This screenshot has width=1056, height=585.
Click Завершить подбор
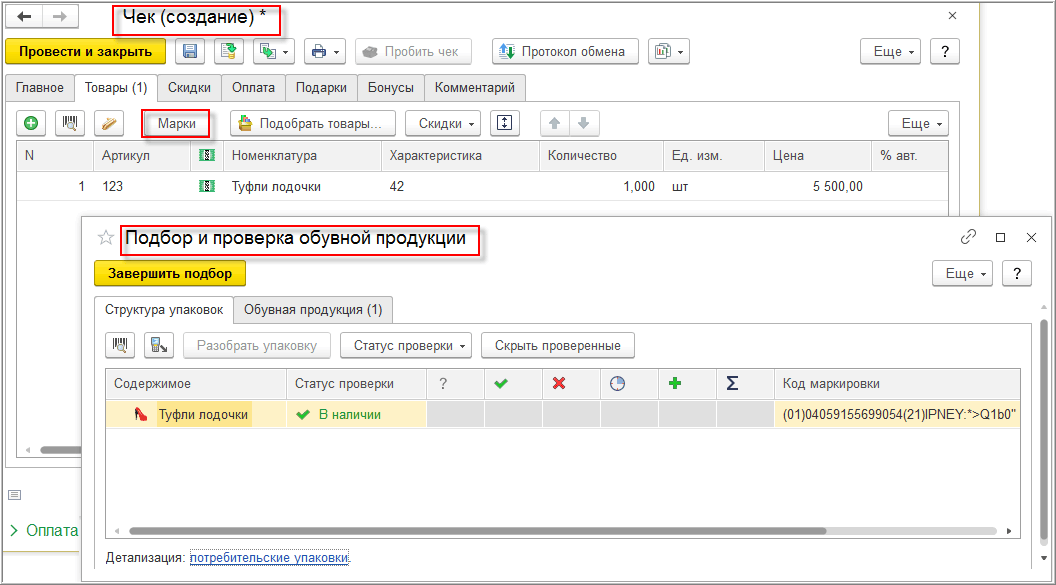coord(170,273)
